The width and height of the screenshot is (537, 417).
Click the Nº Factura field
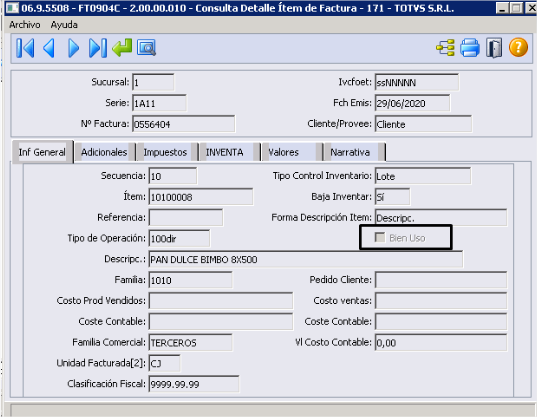pos(184,124)
